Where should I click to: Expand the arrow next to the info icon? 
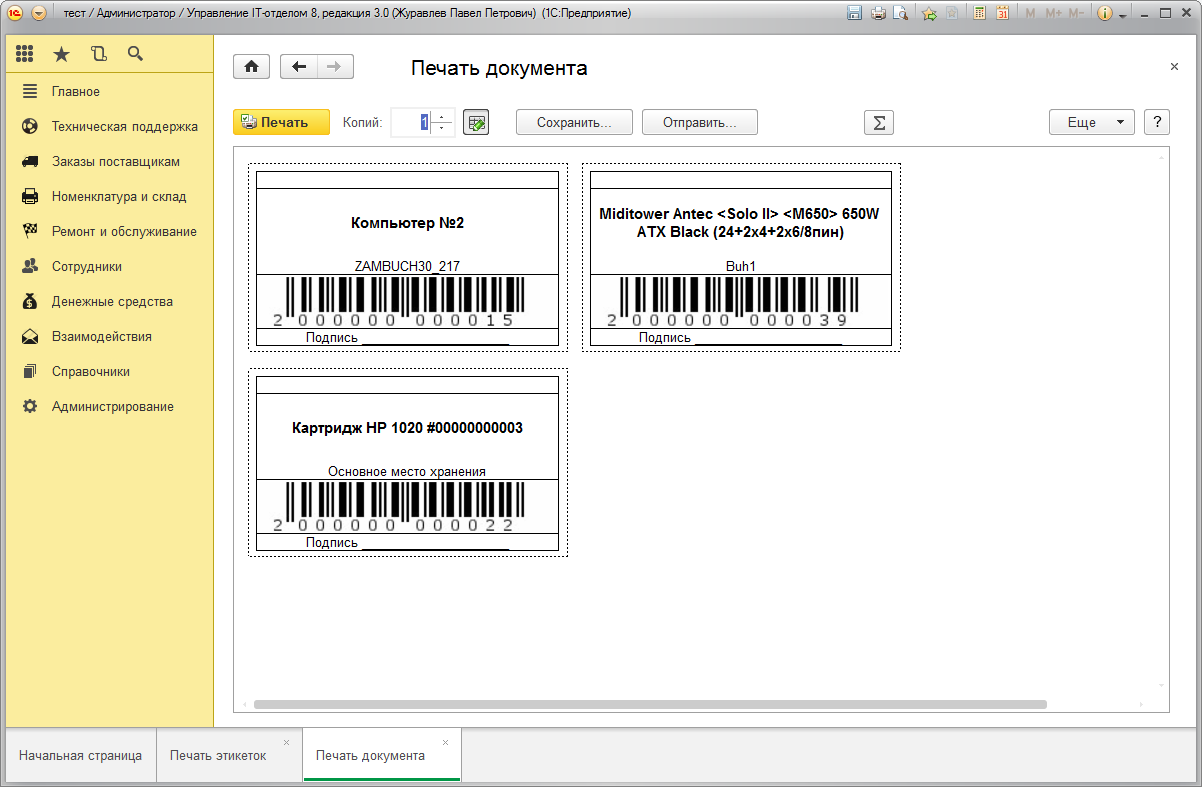(1122, 15)
